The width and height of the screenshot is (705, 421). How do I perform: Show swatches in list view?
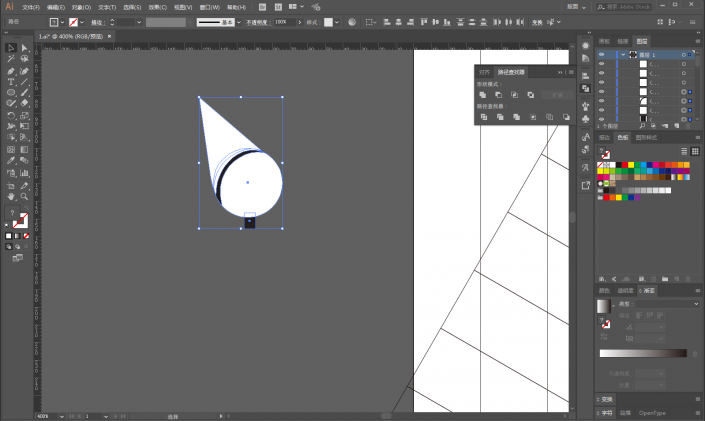[x=684, y=151]
